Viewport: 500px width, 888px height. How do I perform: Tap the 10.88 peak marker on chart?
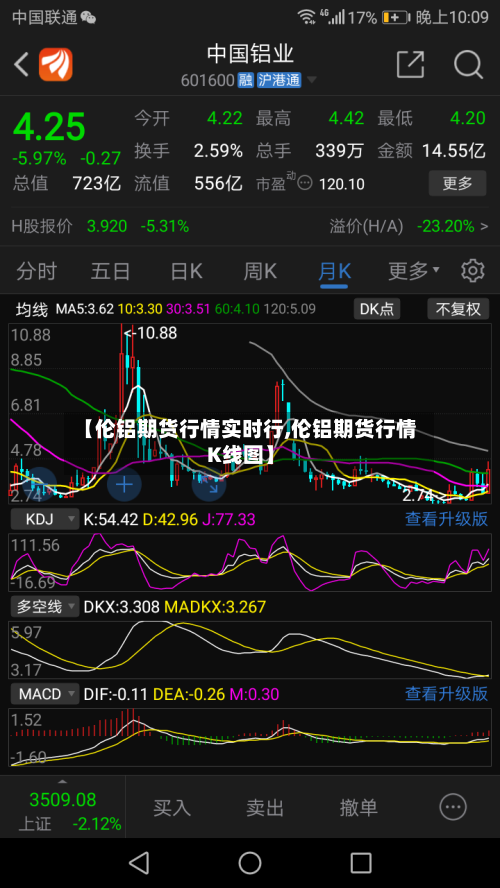[x=151, y=333]
